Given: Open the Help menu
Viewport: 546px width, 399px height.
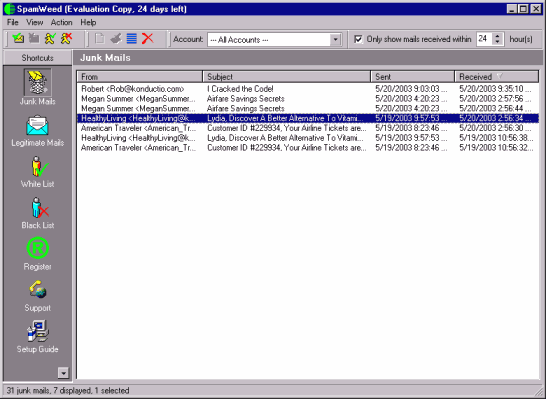Looking at the screenshot, I should [x=88, y=23].
